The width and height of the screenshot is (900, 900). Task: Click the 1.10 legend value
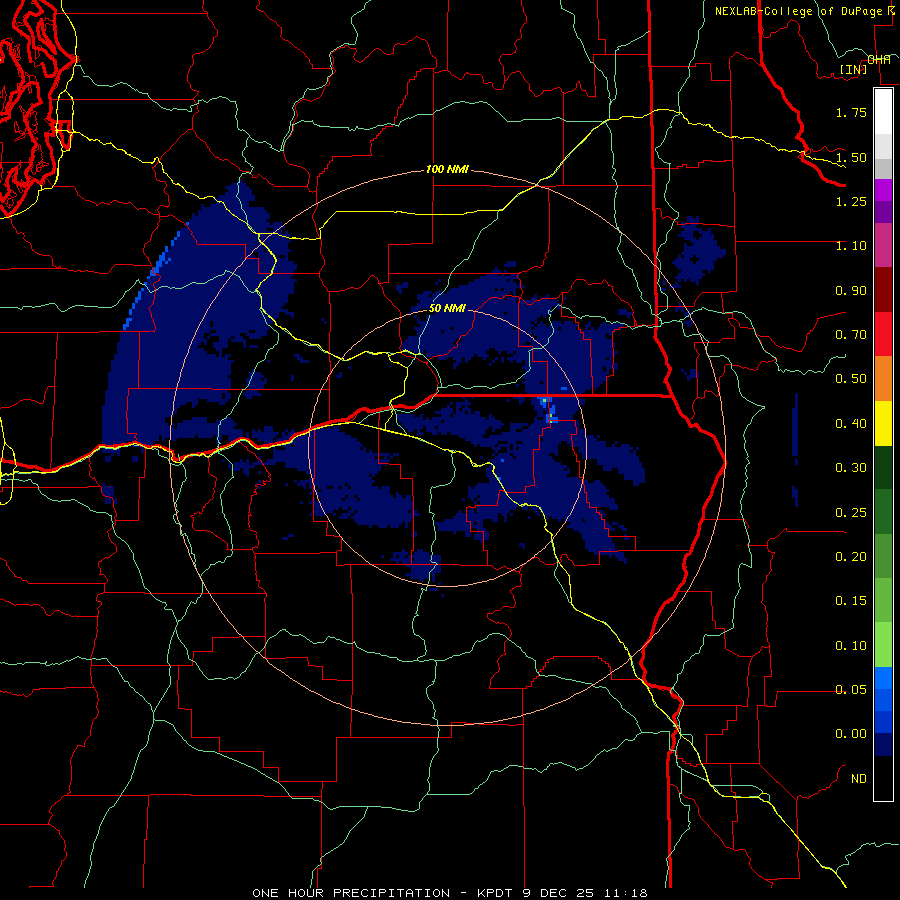coord(851,246)
